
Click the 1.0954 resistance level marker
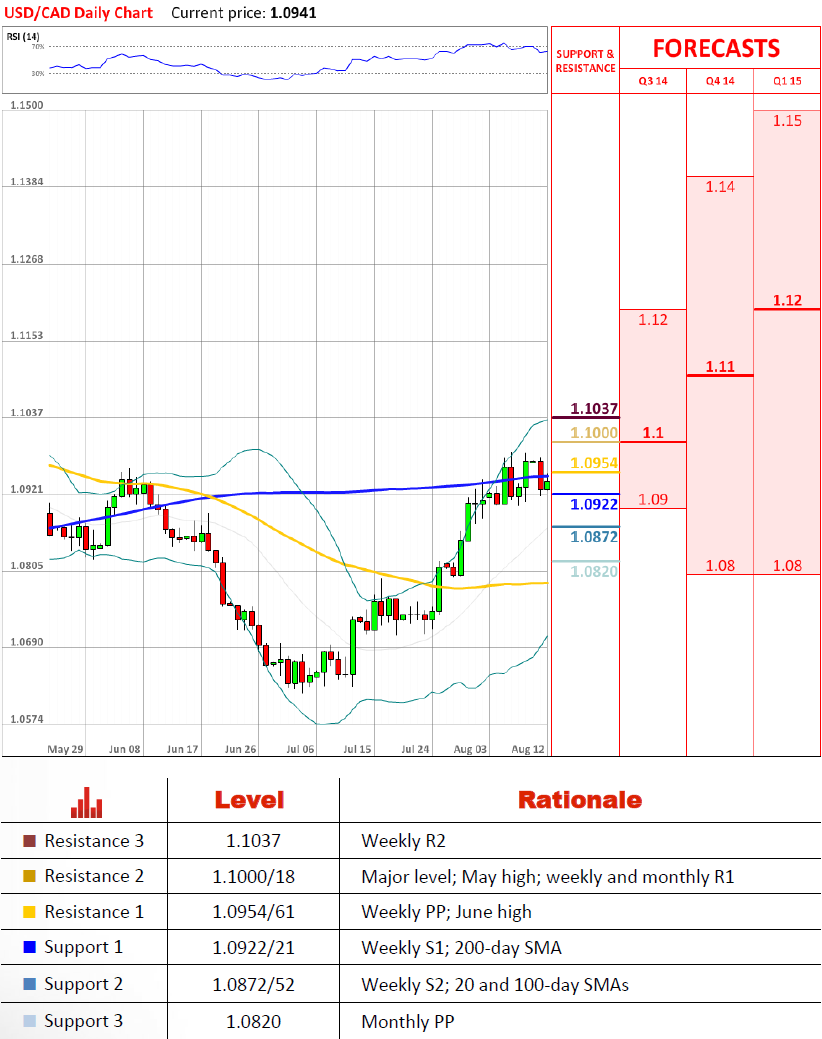[x=593, y=463]
